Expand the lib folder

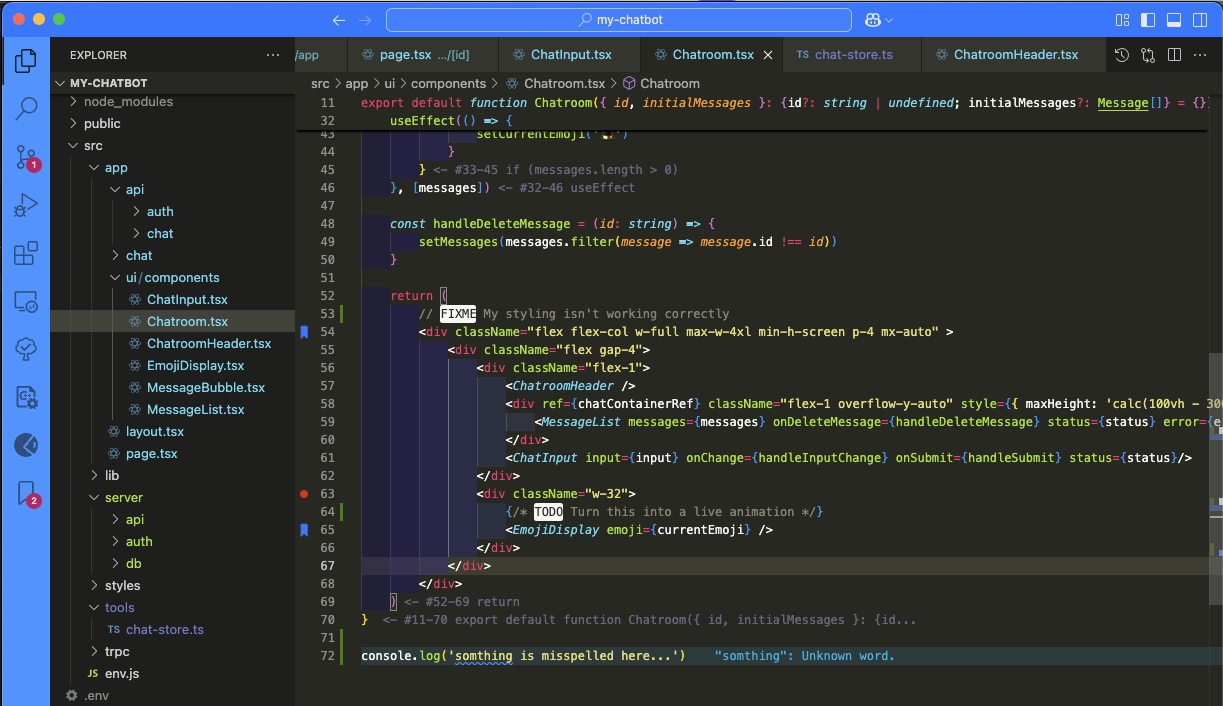(111, 476)
